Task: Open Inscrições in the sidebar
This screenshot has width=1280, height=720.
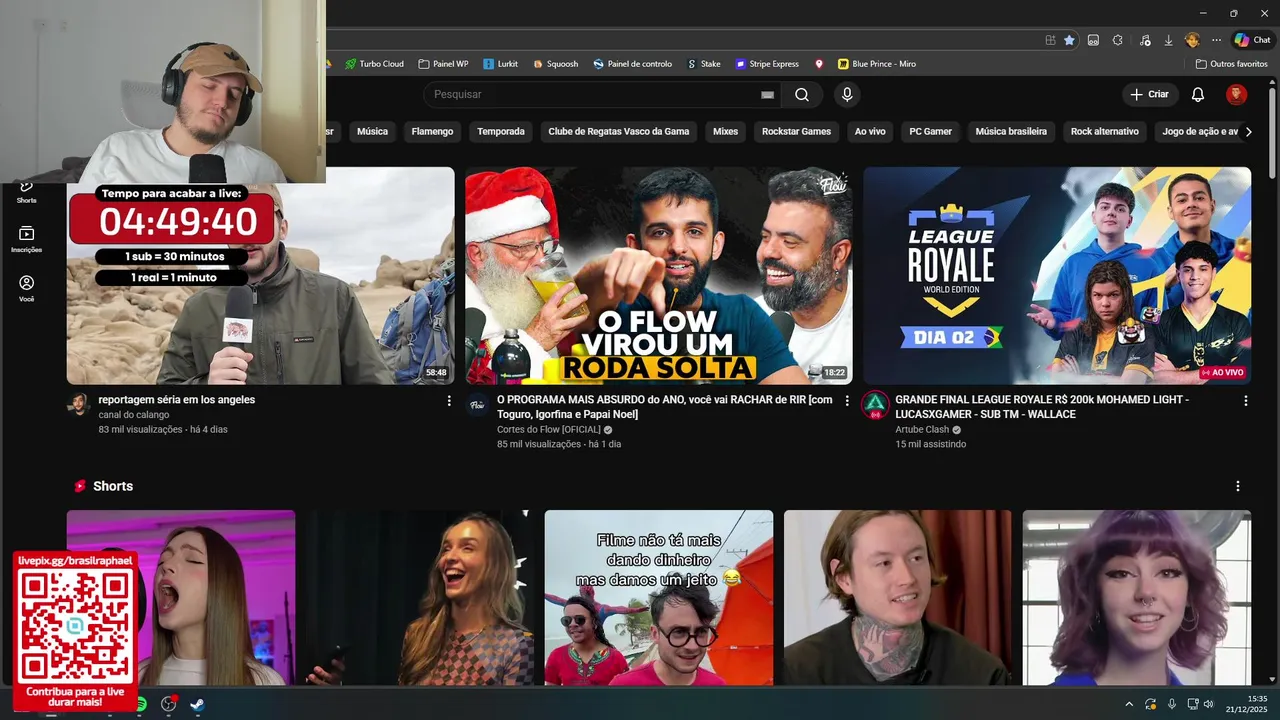Action: [x=27, y=239]
